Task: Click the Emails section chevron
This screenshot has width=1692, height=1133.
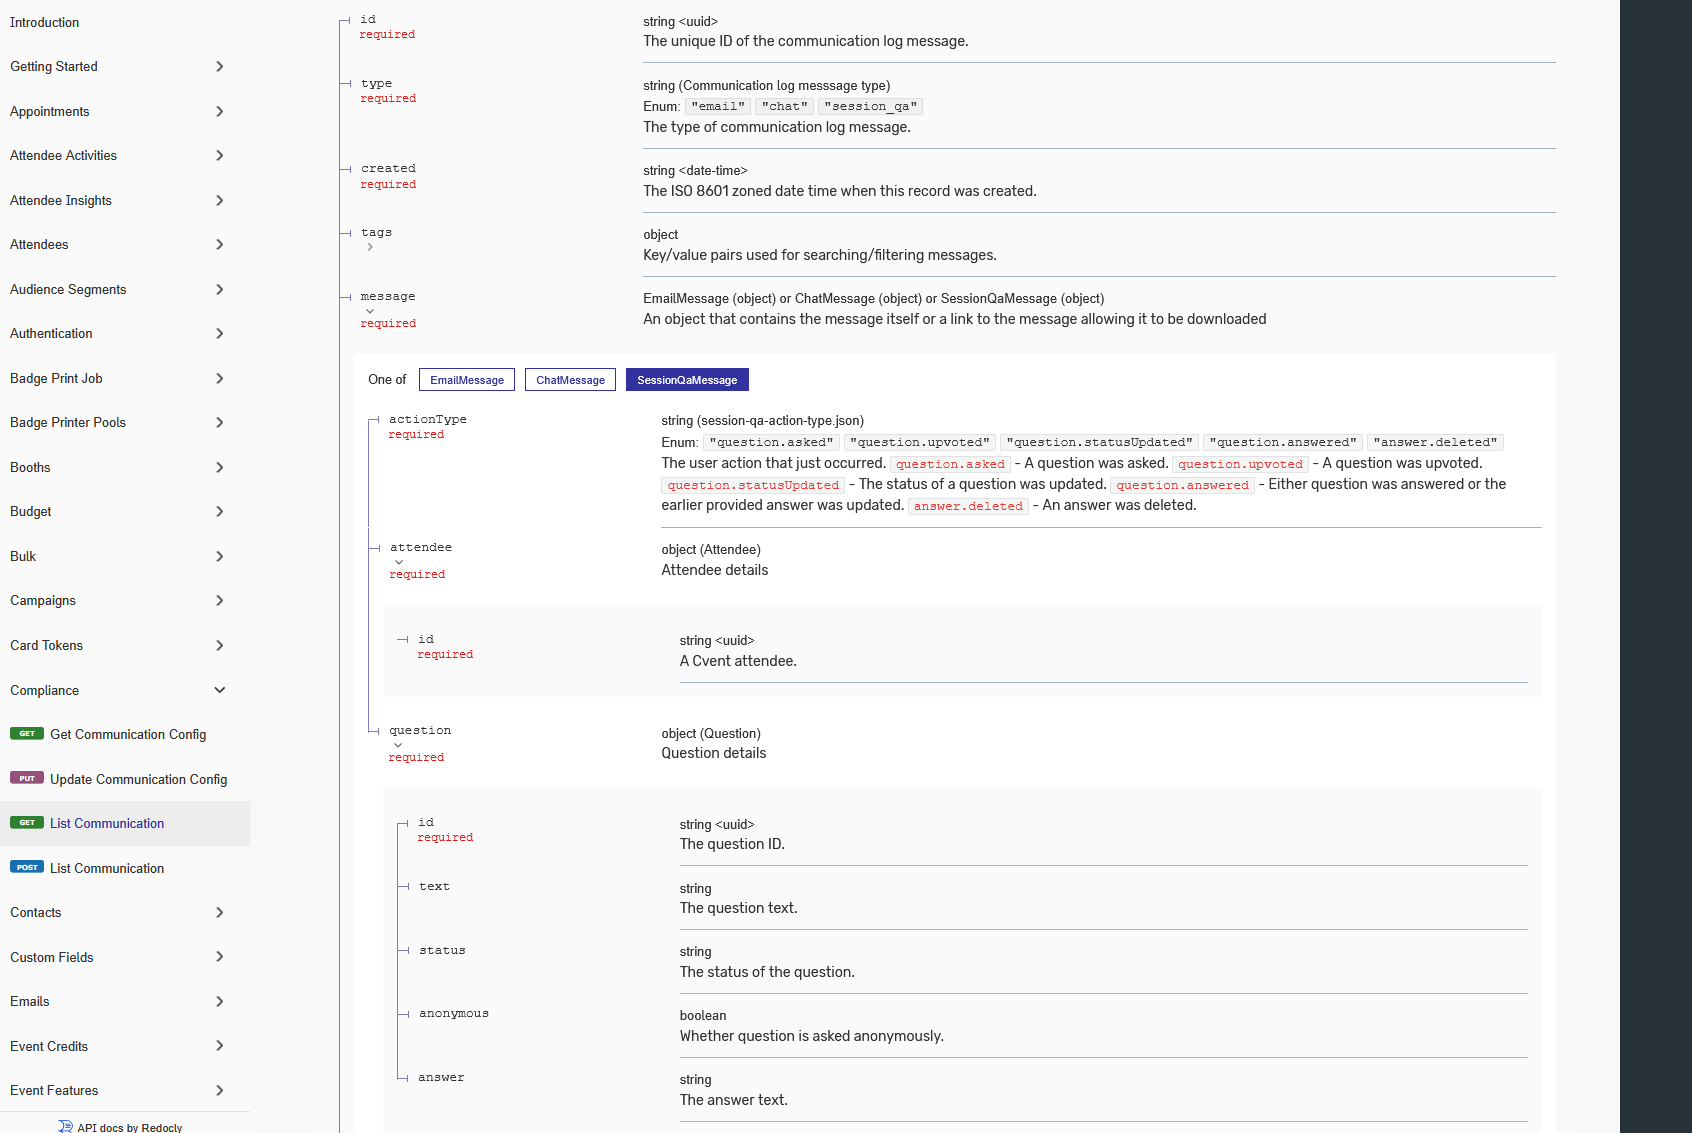Action: point(220,1001)
